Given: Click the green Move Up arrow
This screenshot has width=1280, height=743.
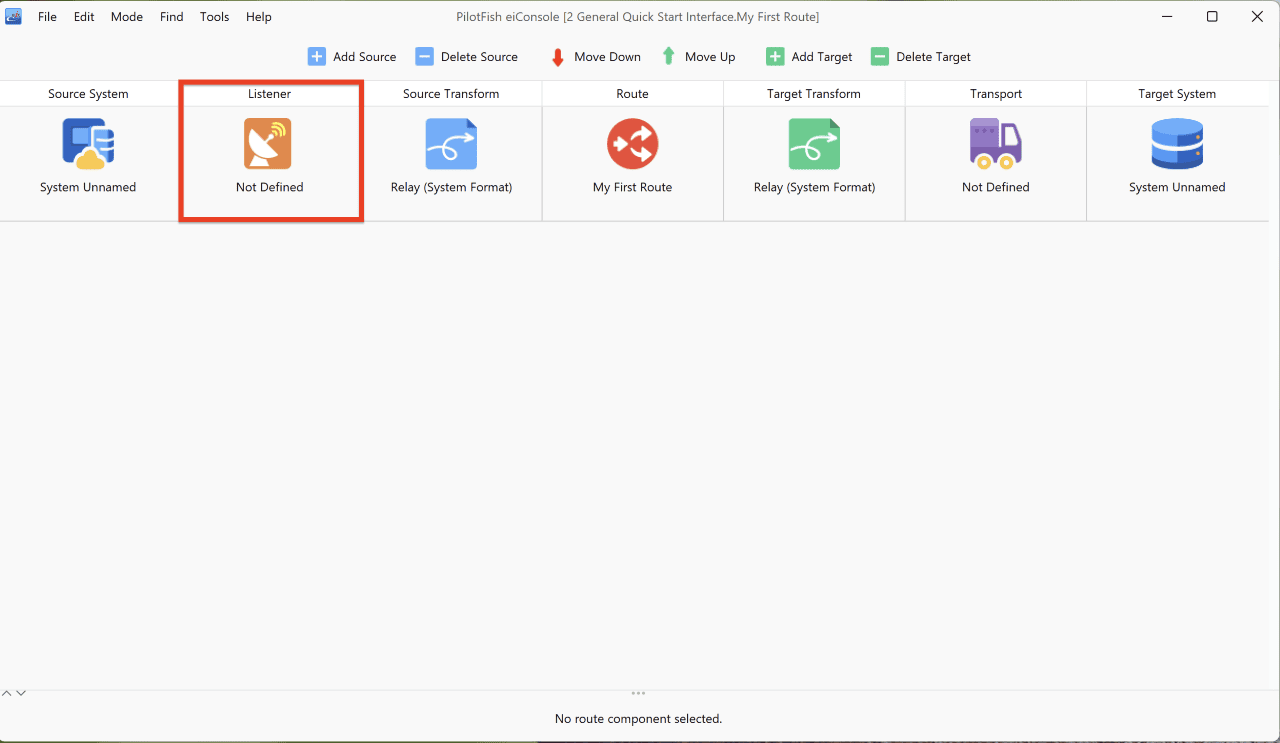Looking at the screenshot, I should 669,57.
